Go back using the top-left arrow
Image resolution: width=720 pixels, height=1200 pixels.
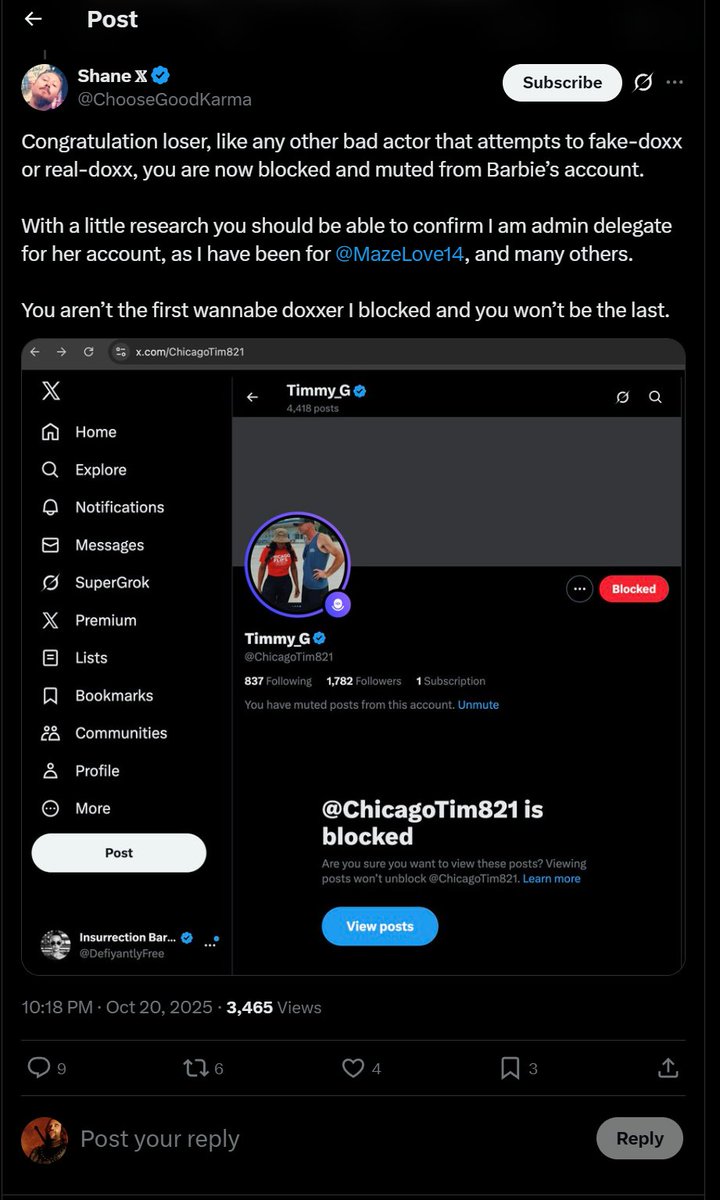pos(33,19)
